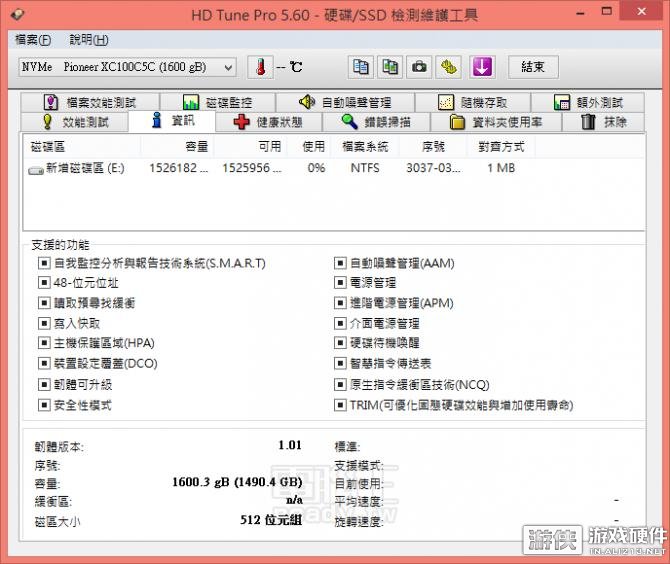670x564 pixels.
Task: Sort by the 檔案系統 column header
Action: 365,147
